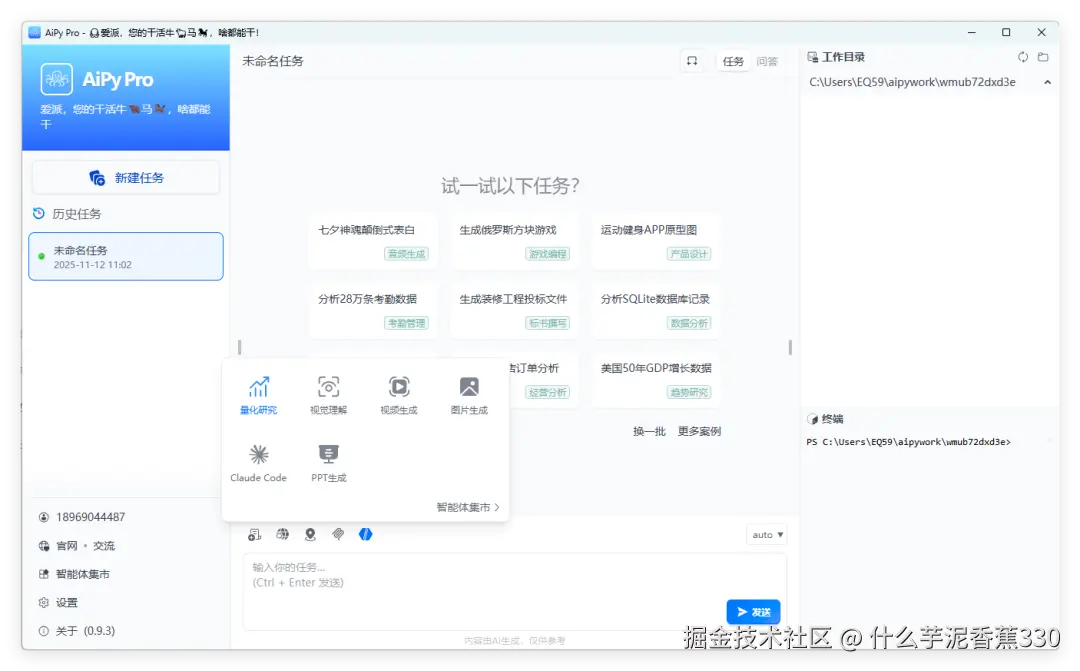Click the document-add icon above input
1080x671 pixels.
click(255, 535)
